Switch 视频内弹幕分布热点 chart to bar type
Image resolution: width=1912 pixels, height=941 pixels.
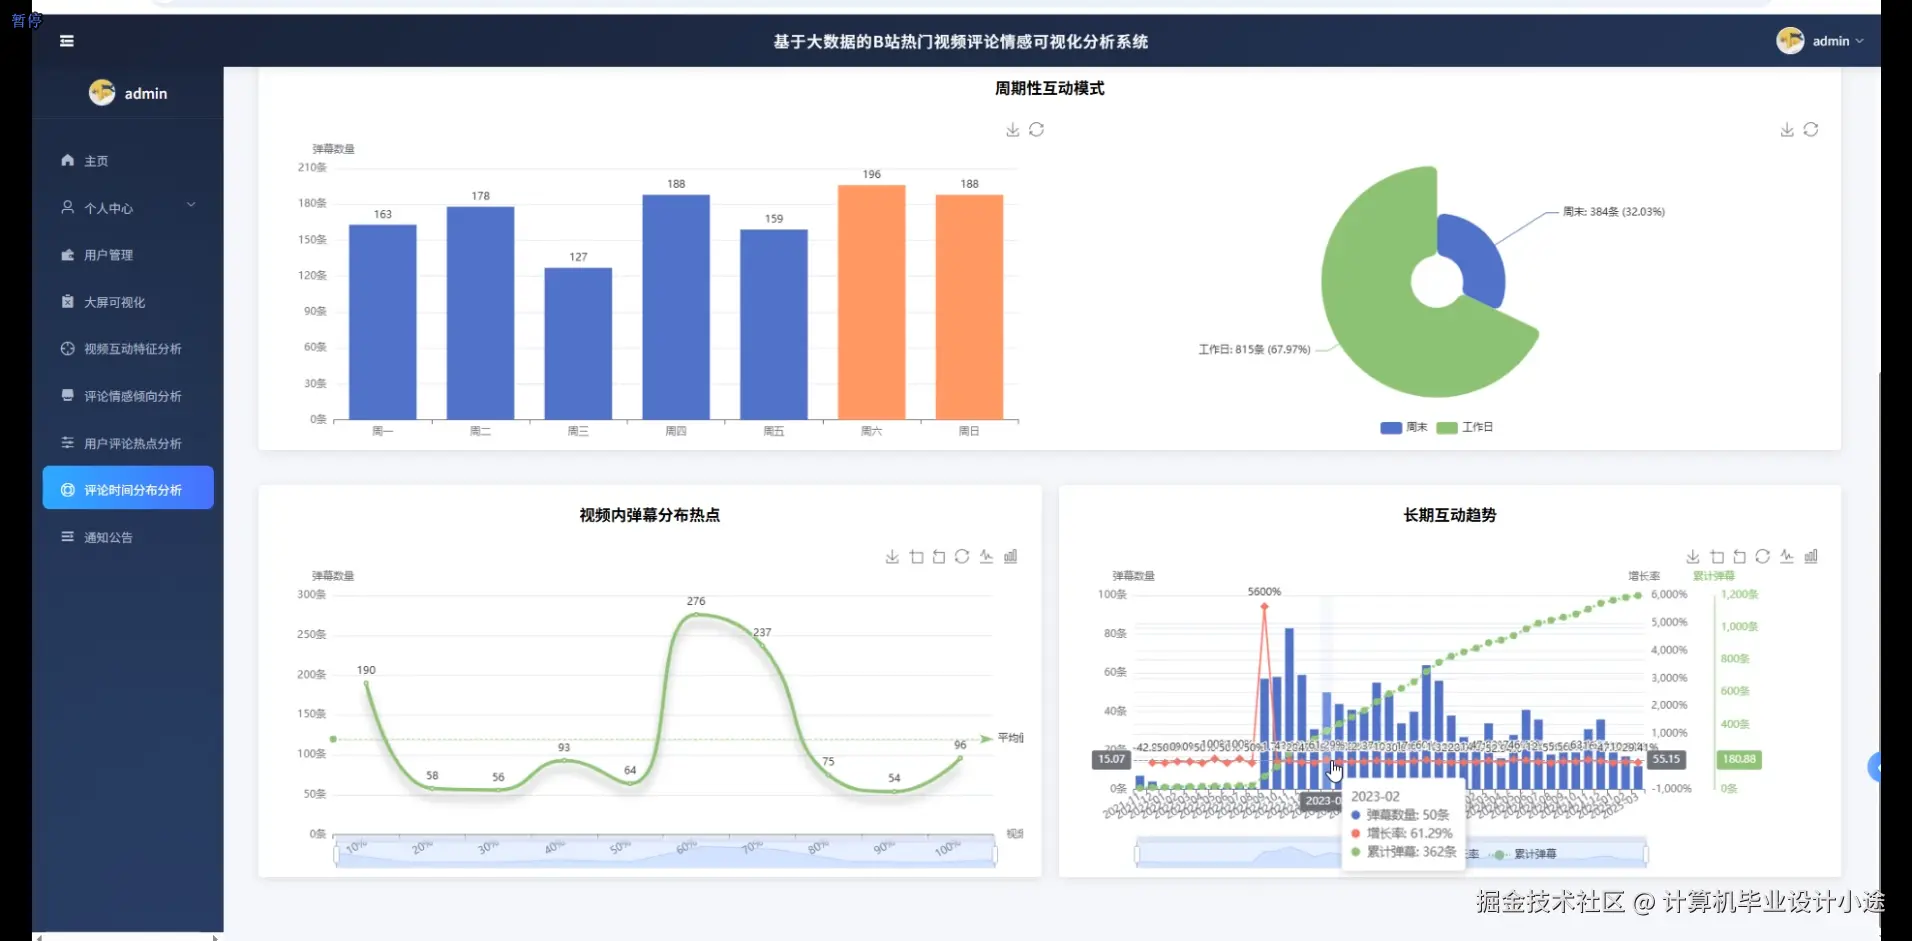click(x=1011, y=557)
